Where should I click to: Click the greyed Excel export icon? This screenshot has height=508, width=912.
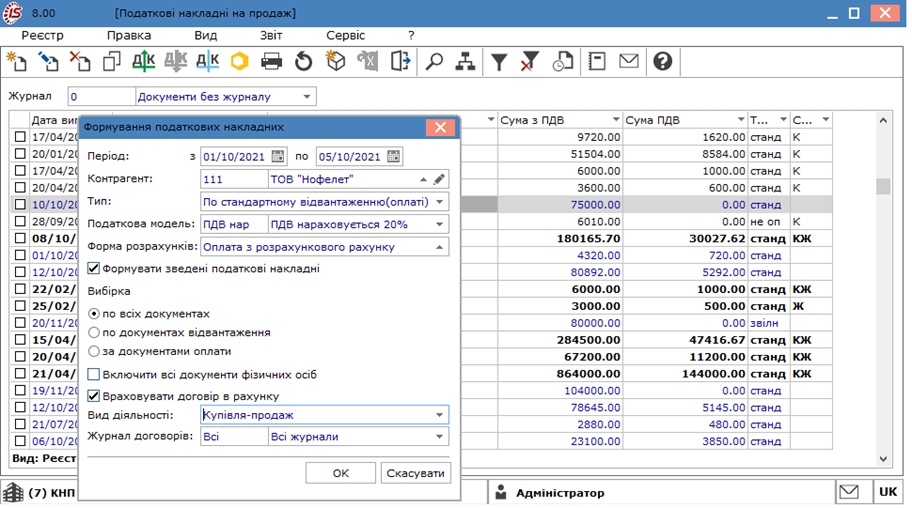(x=368, y=61)
